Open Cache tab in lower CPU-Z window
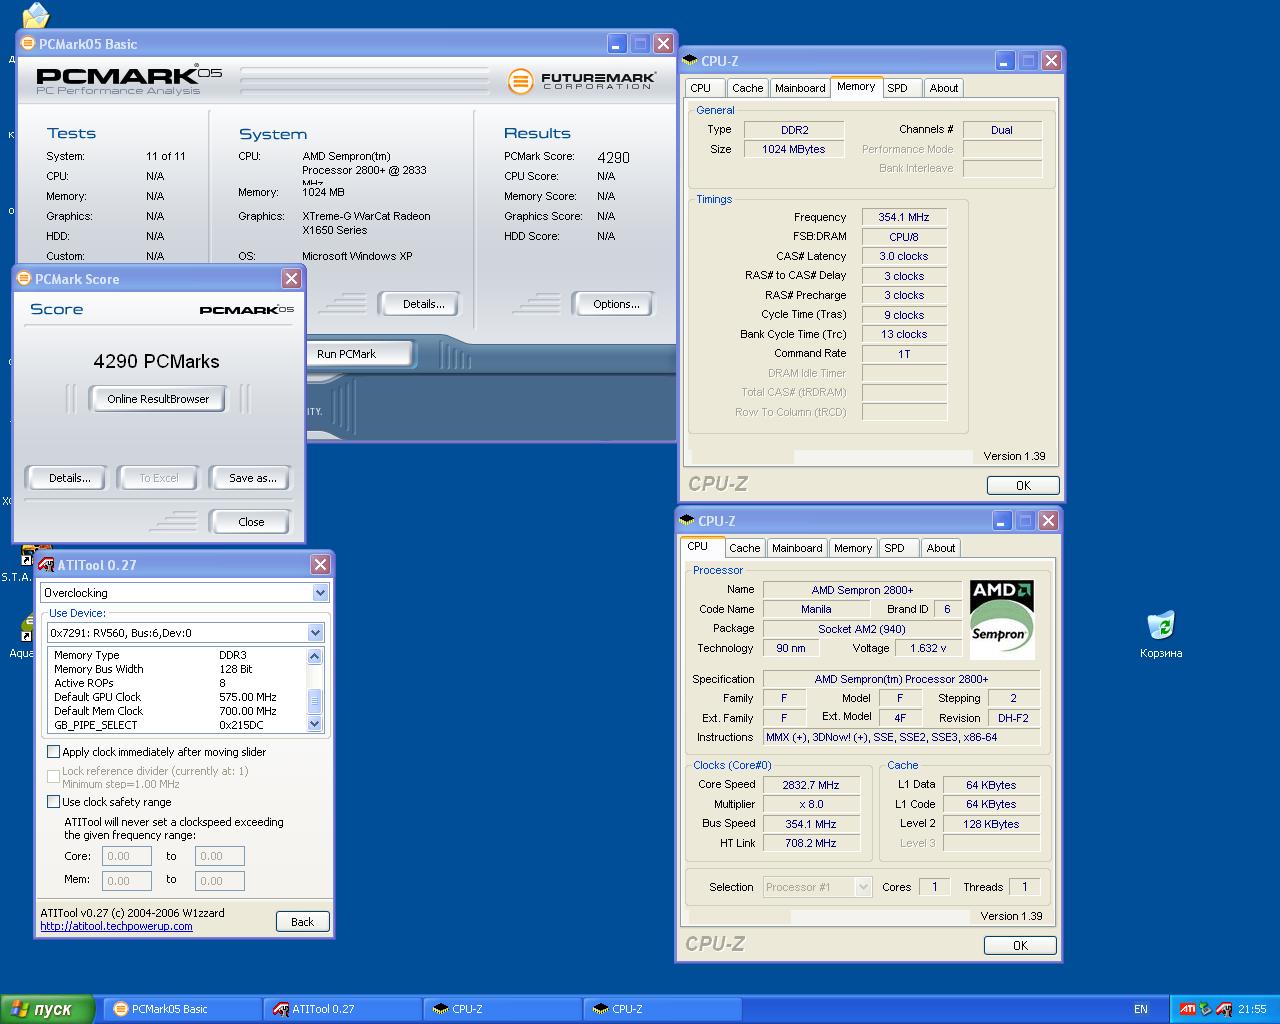This screenshot has width=1280, height=1024. [x=744, y=548]
